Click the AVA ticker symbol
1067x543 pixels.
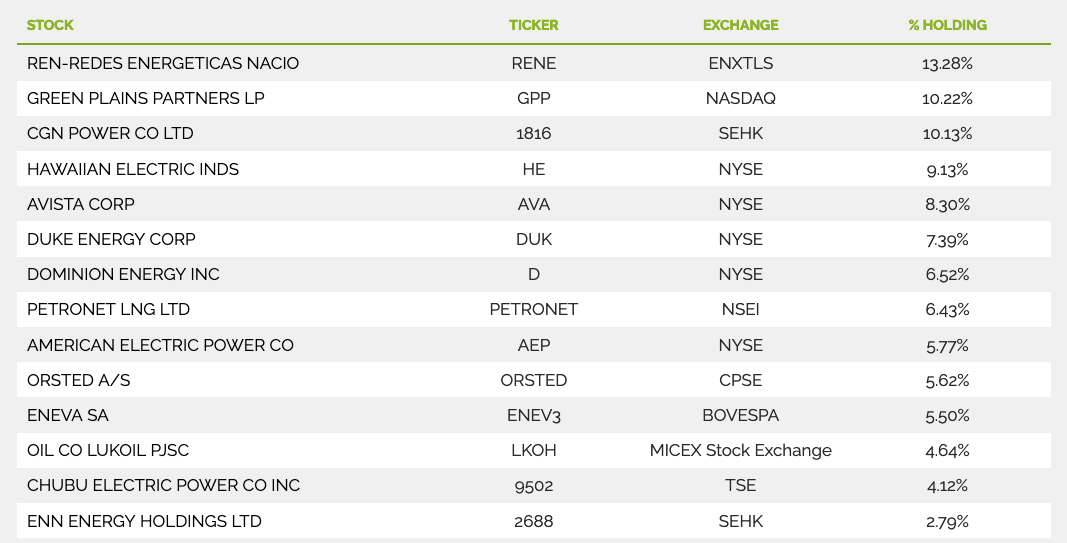(x=534, y=204)
